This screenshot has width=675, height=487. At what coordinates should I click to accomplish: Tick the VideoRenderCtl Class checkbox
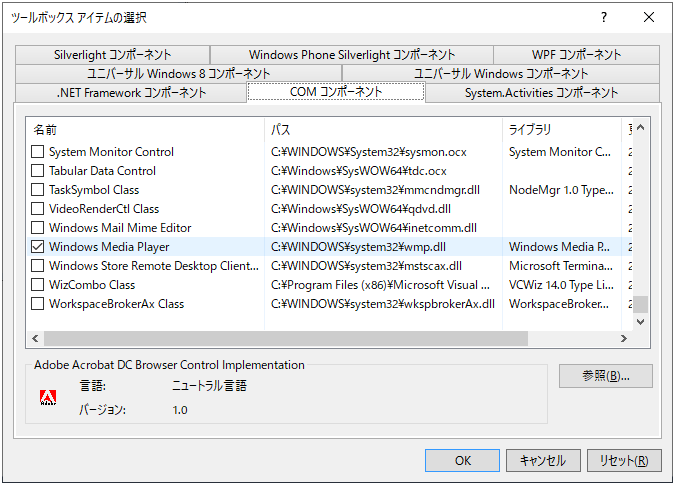[37, 208]
